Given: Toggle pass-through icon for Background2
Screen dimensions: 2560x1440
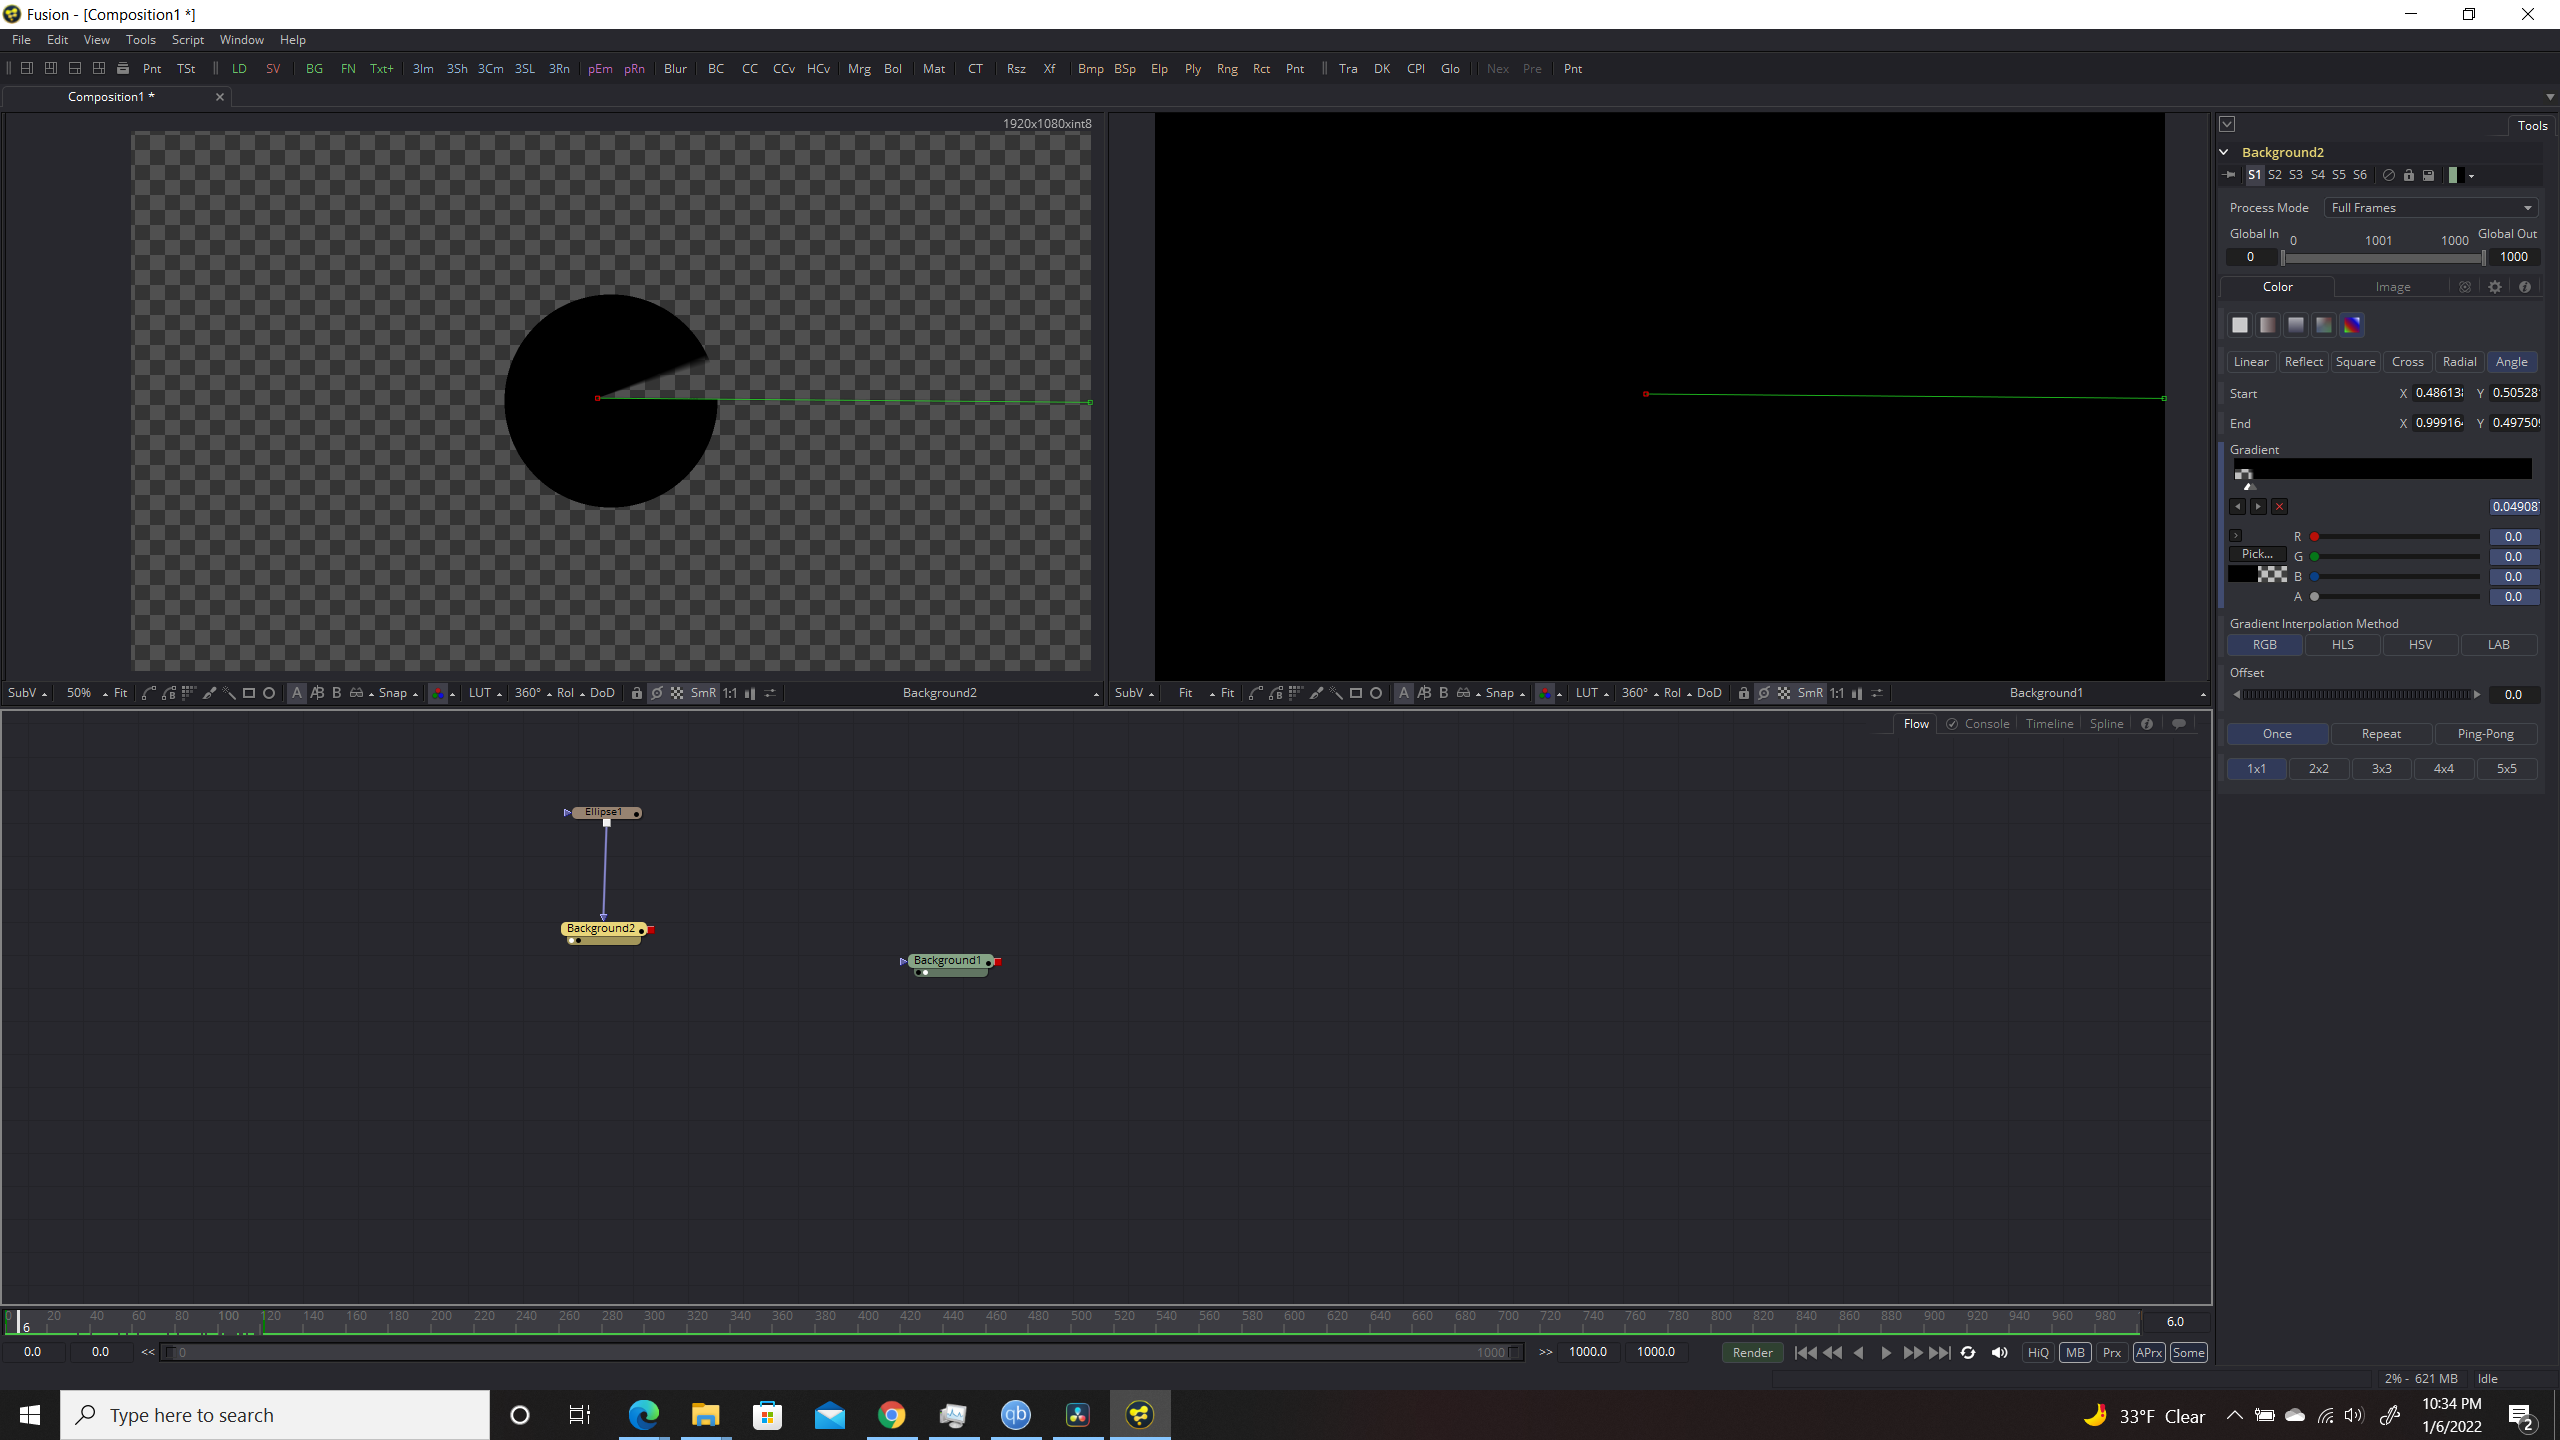Looking at the screenshot, I should (2389, 175).
